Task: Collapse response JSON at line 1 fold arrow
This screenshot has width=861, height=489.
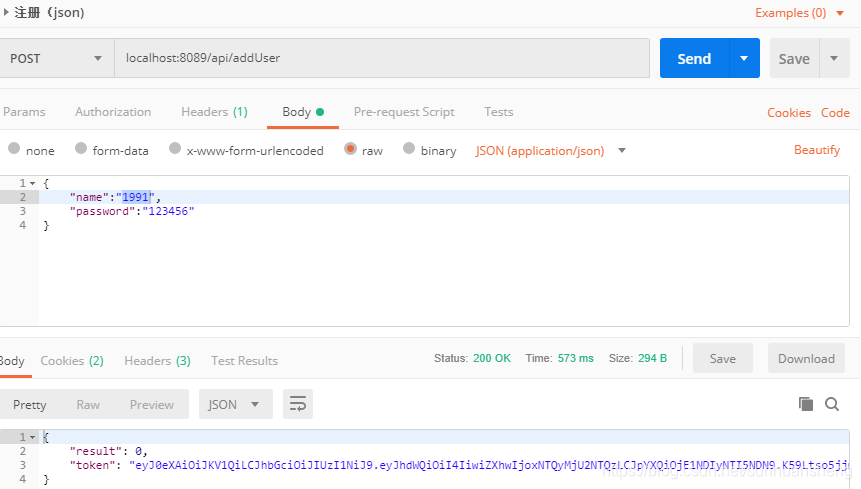Action: 32,437
